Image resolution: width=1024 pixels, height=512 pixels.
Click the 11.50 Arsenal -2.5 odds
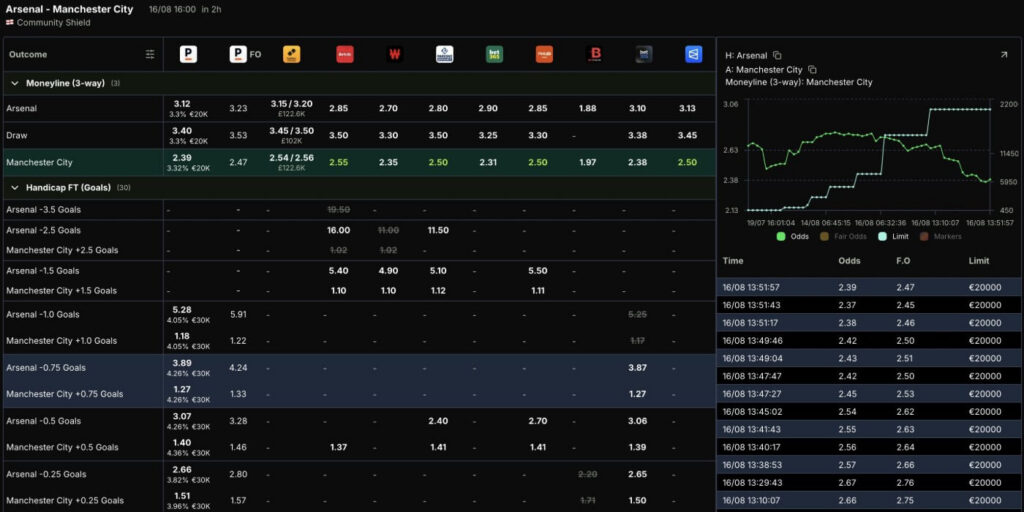[x=438, y=231]
